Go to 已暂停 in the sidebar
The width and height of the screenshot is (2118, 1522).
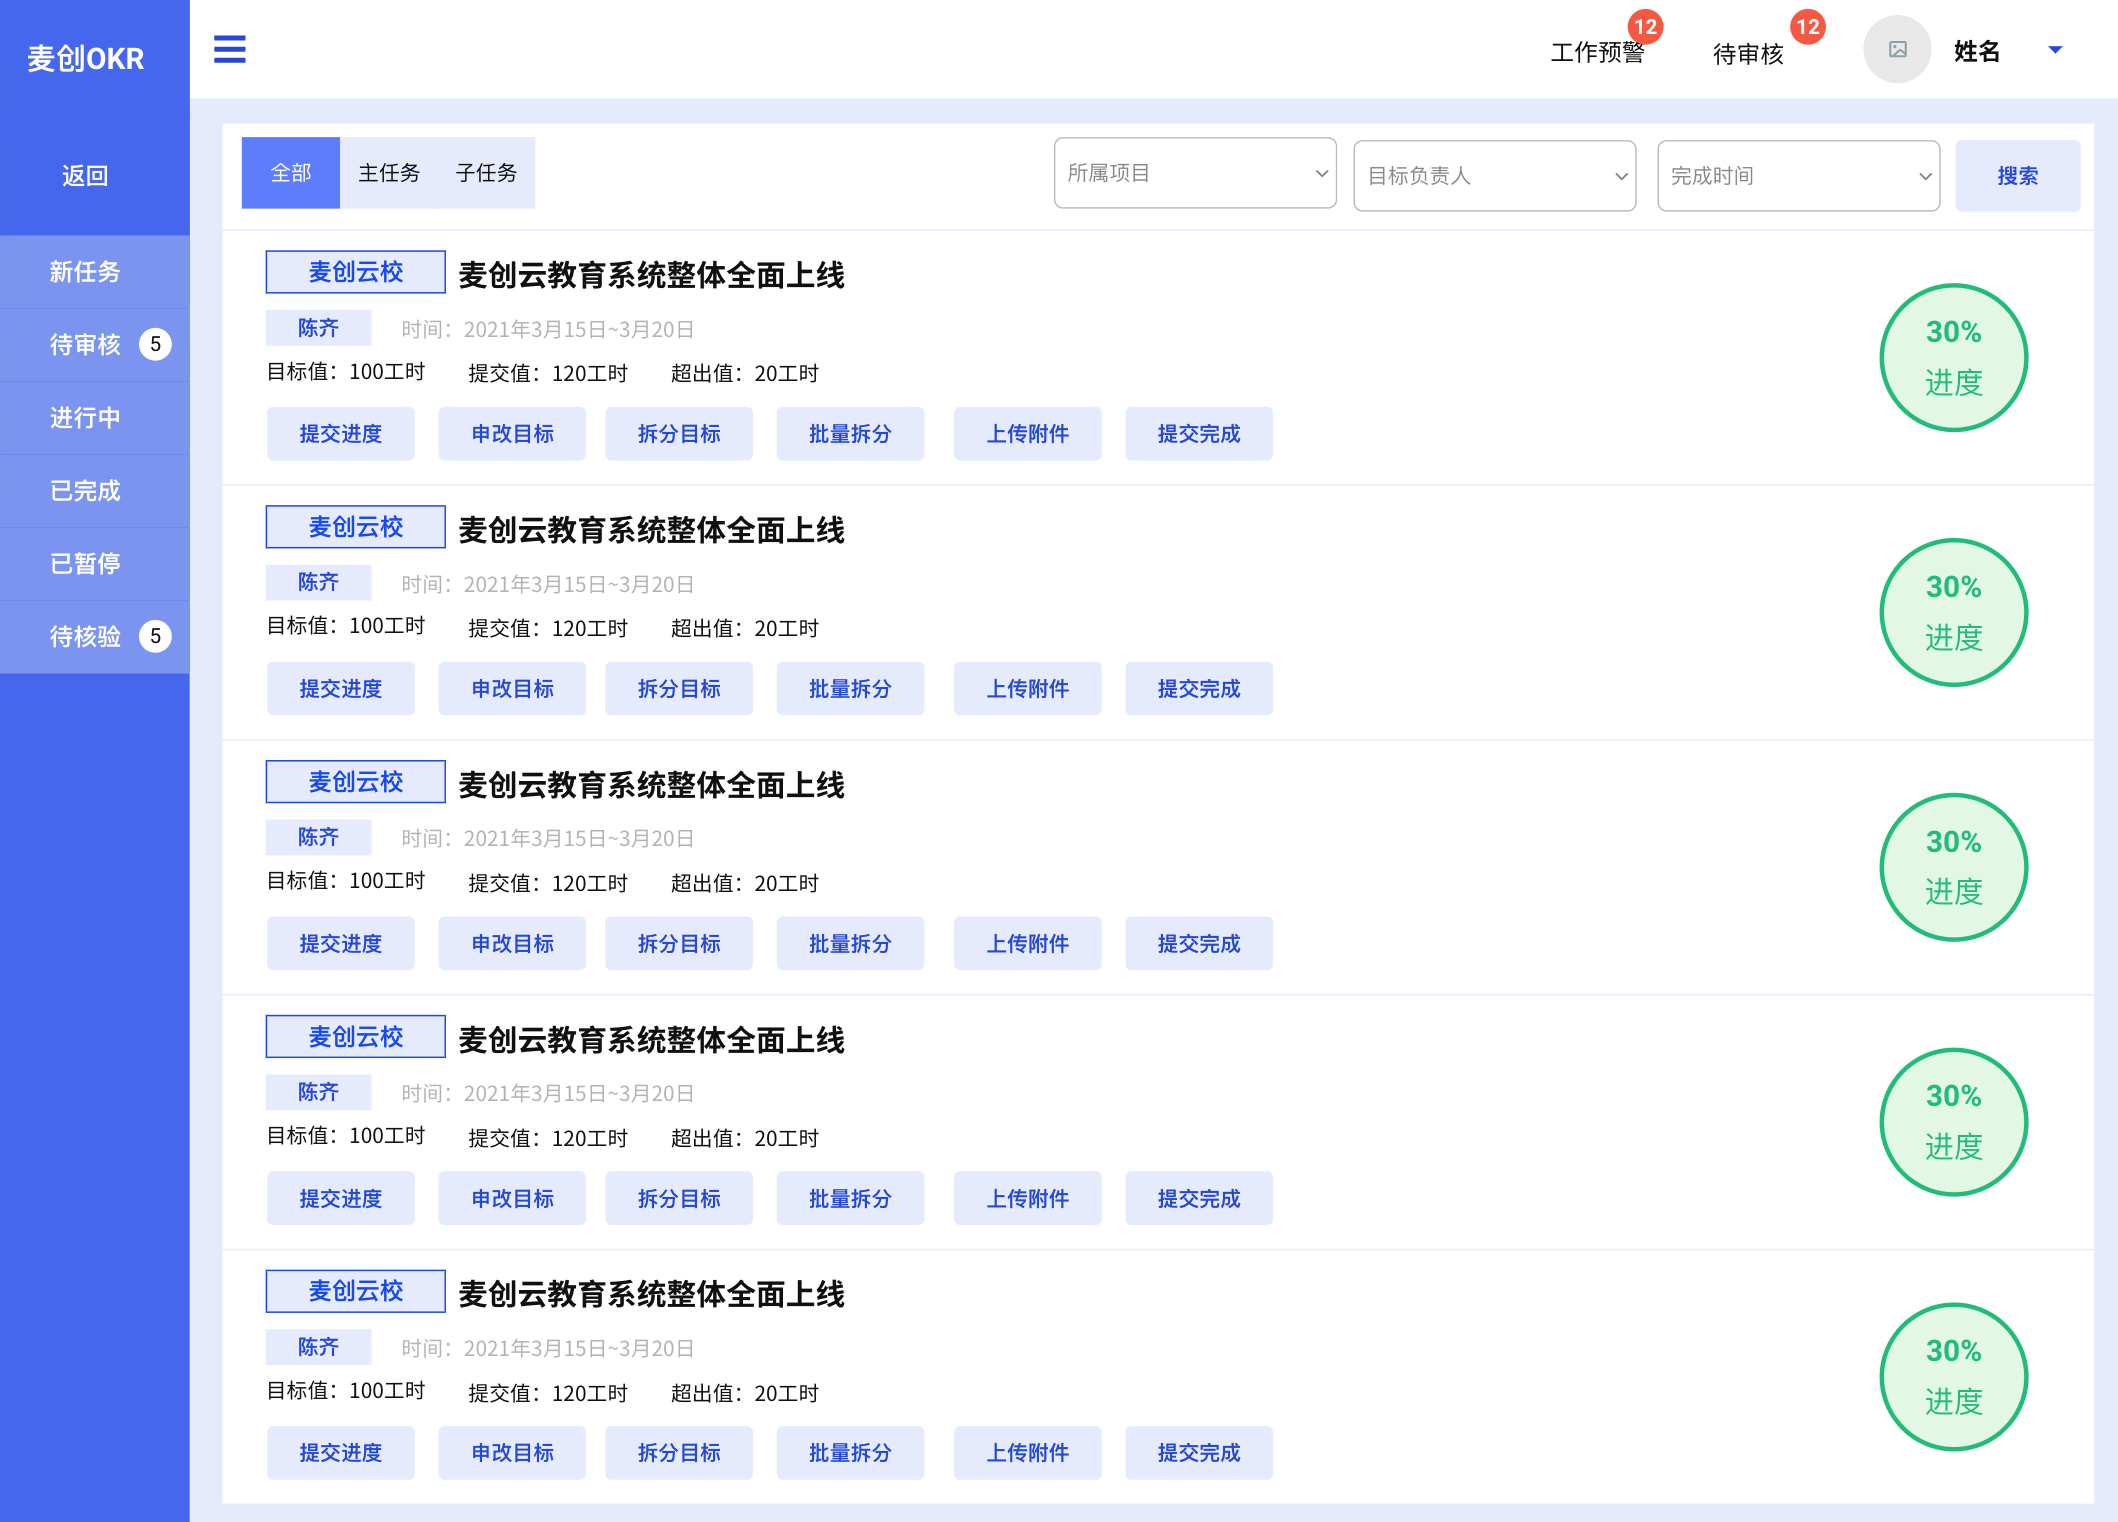click(86, 563)
